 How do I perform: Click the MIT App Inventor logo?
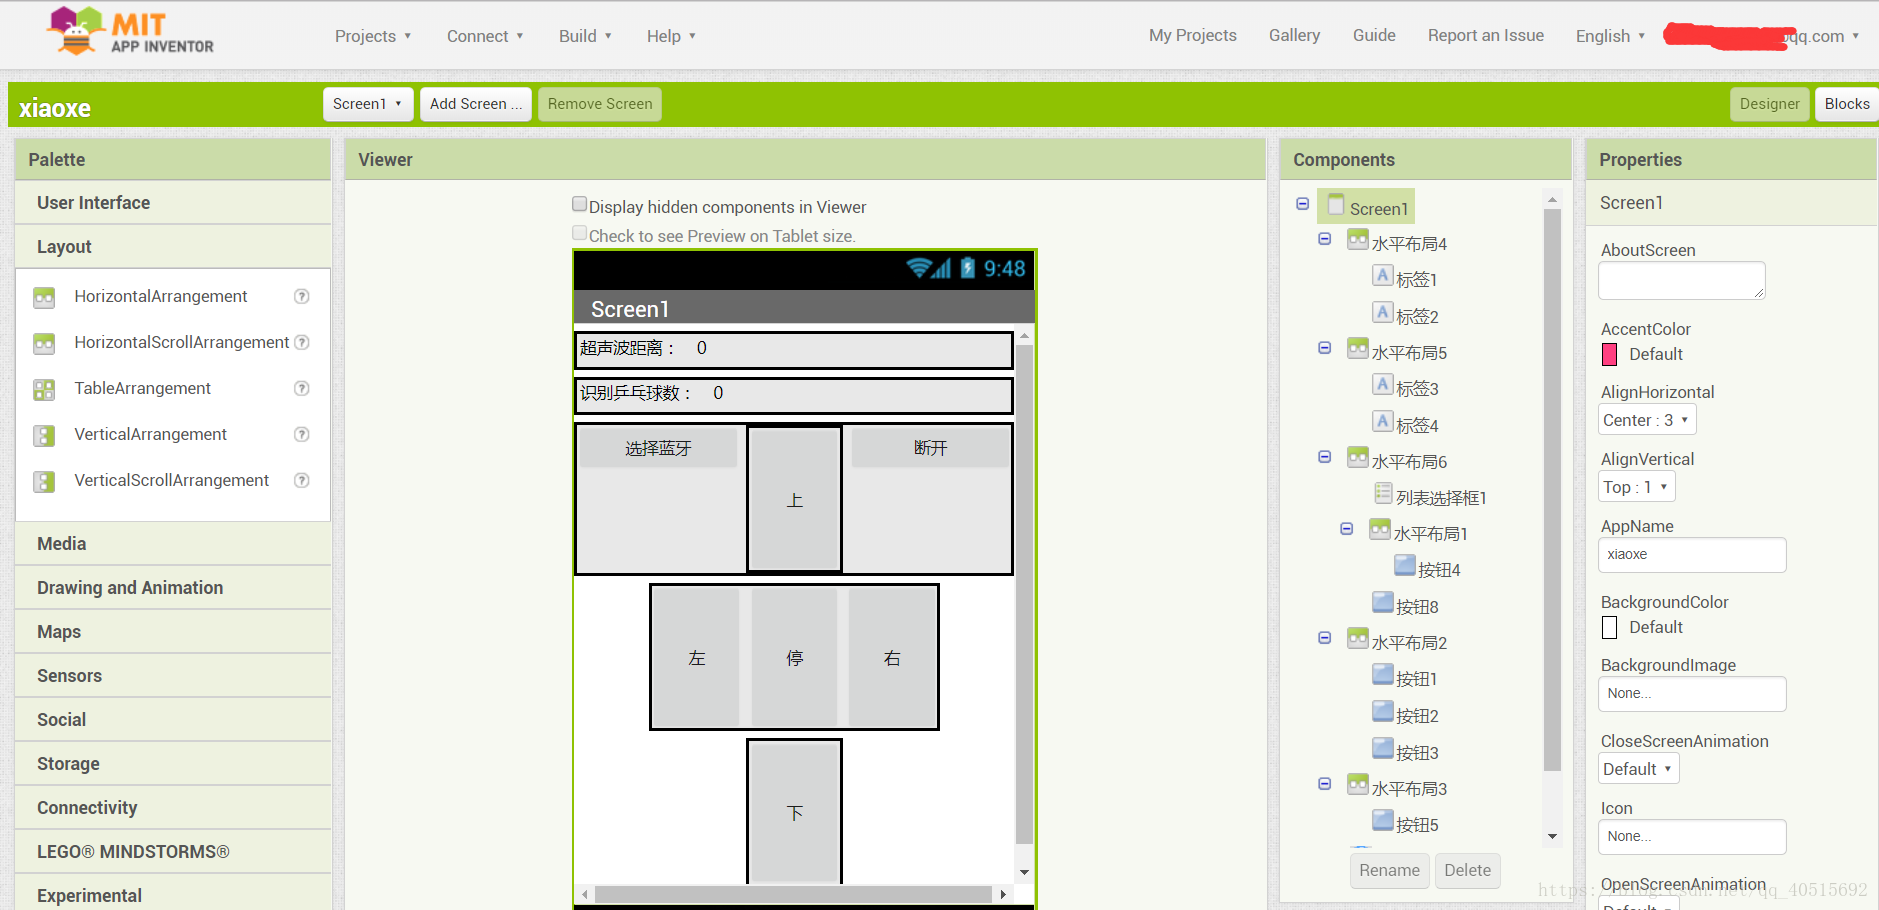pos(128,31)
